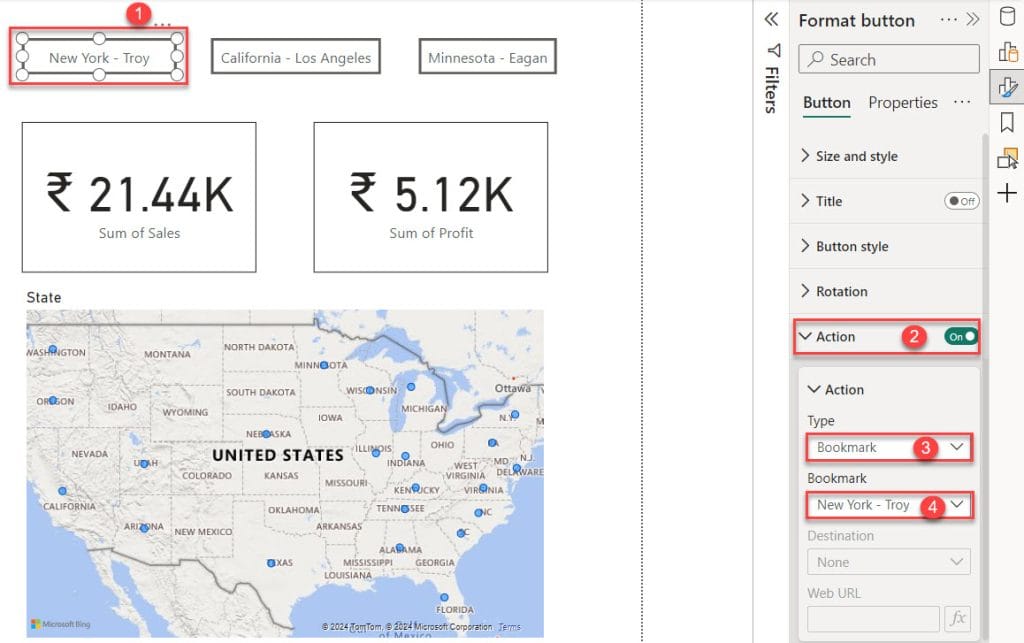The image size is (1024, 643).
Task: Collapse the Format button pane with double chevron
Action: click(972, 19)
